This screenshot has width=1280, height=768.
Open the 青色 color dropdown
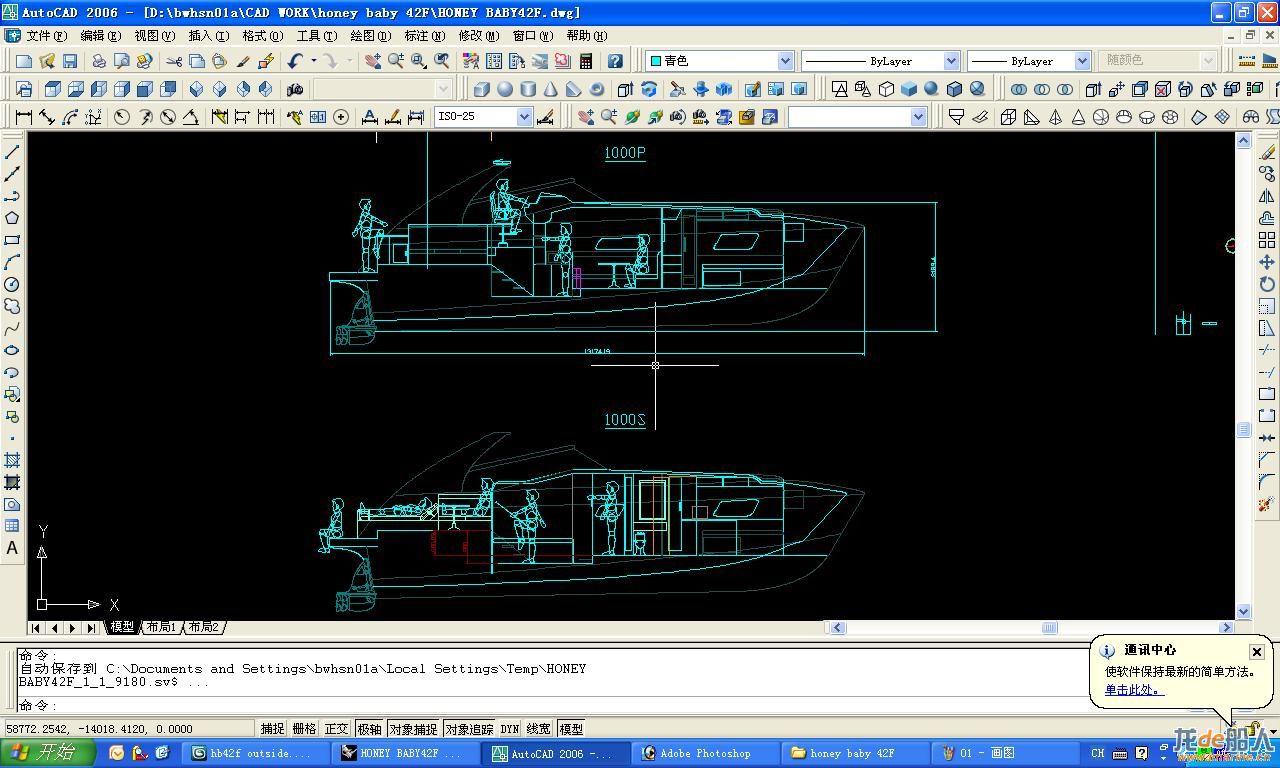click(785, 61)
